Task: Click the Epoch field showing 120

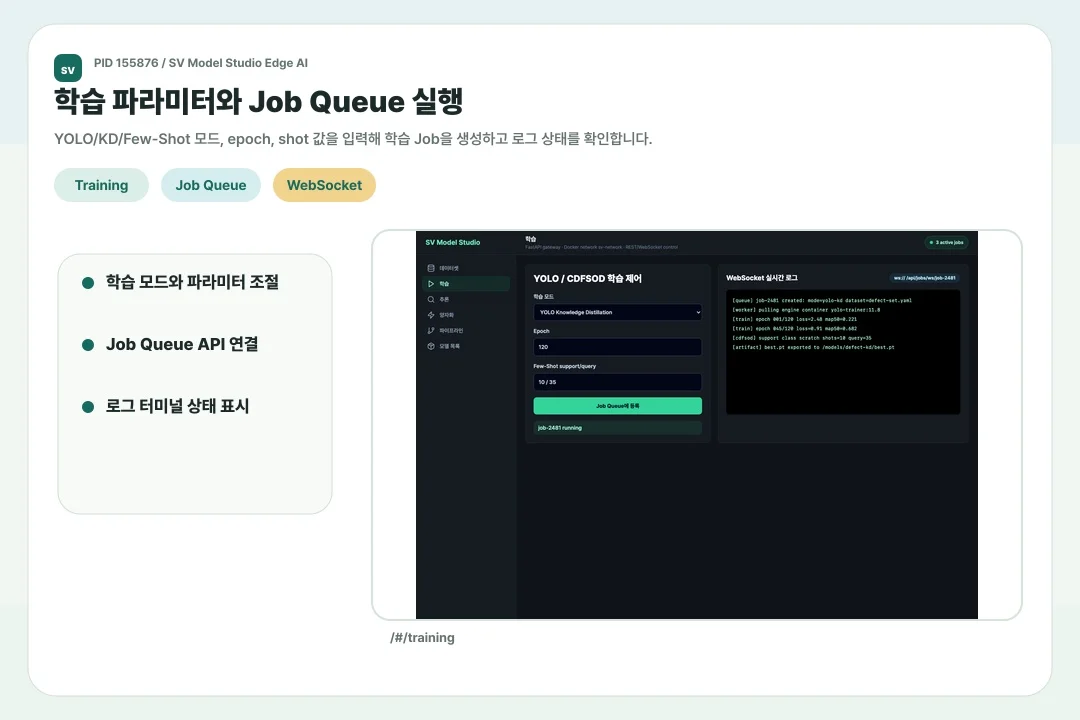Action: (x=617, y=347)
